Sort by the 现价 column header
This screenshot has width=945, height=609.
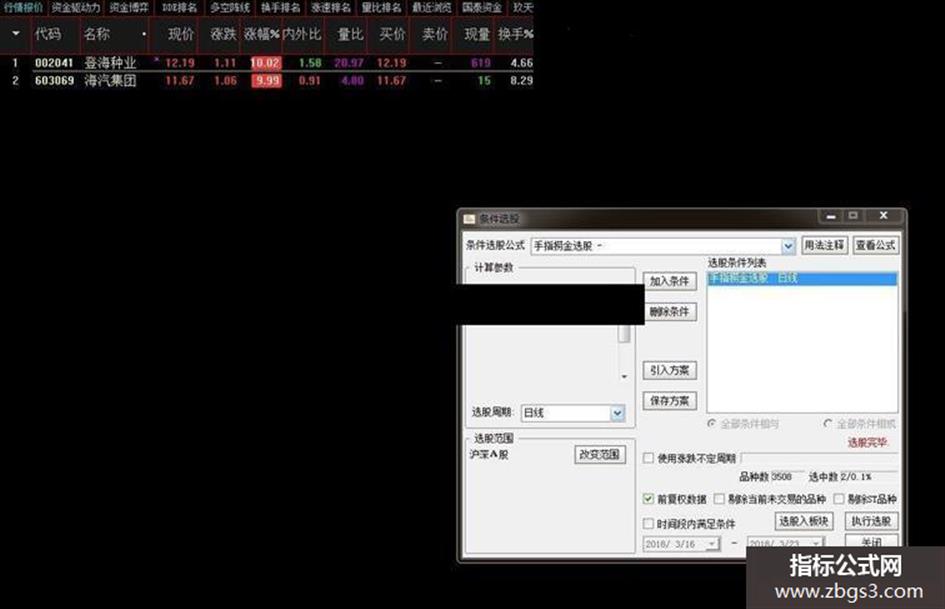[x=180, y=34]
